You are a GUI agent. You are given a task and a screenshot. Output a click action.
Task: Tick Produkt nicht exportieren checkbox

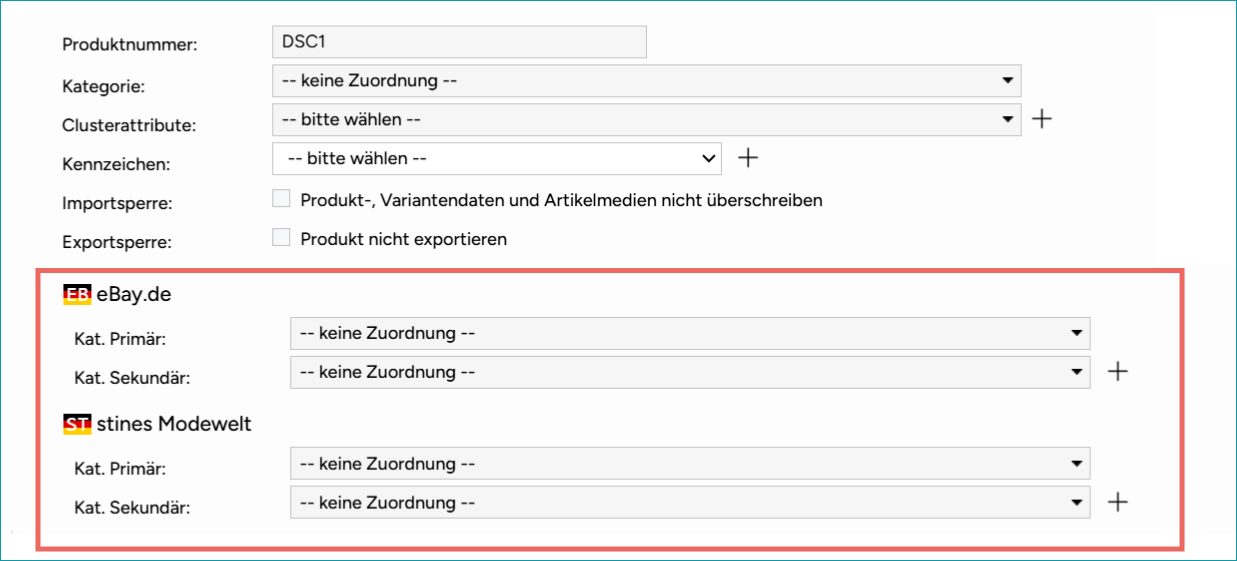(x=281, y=238)
